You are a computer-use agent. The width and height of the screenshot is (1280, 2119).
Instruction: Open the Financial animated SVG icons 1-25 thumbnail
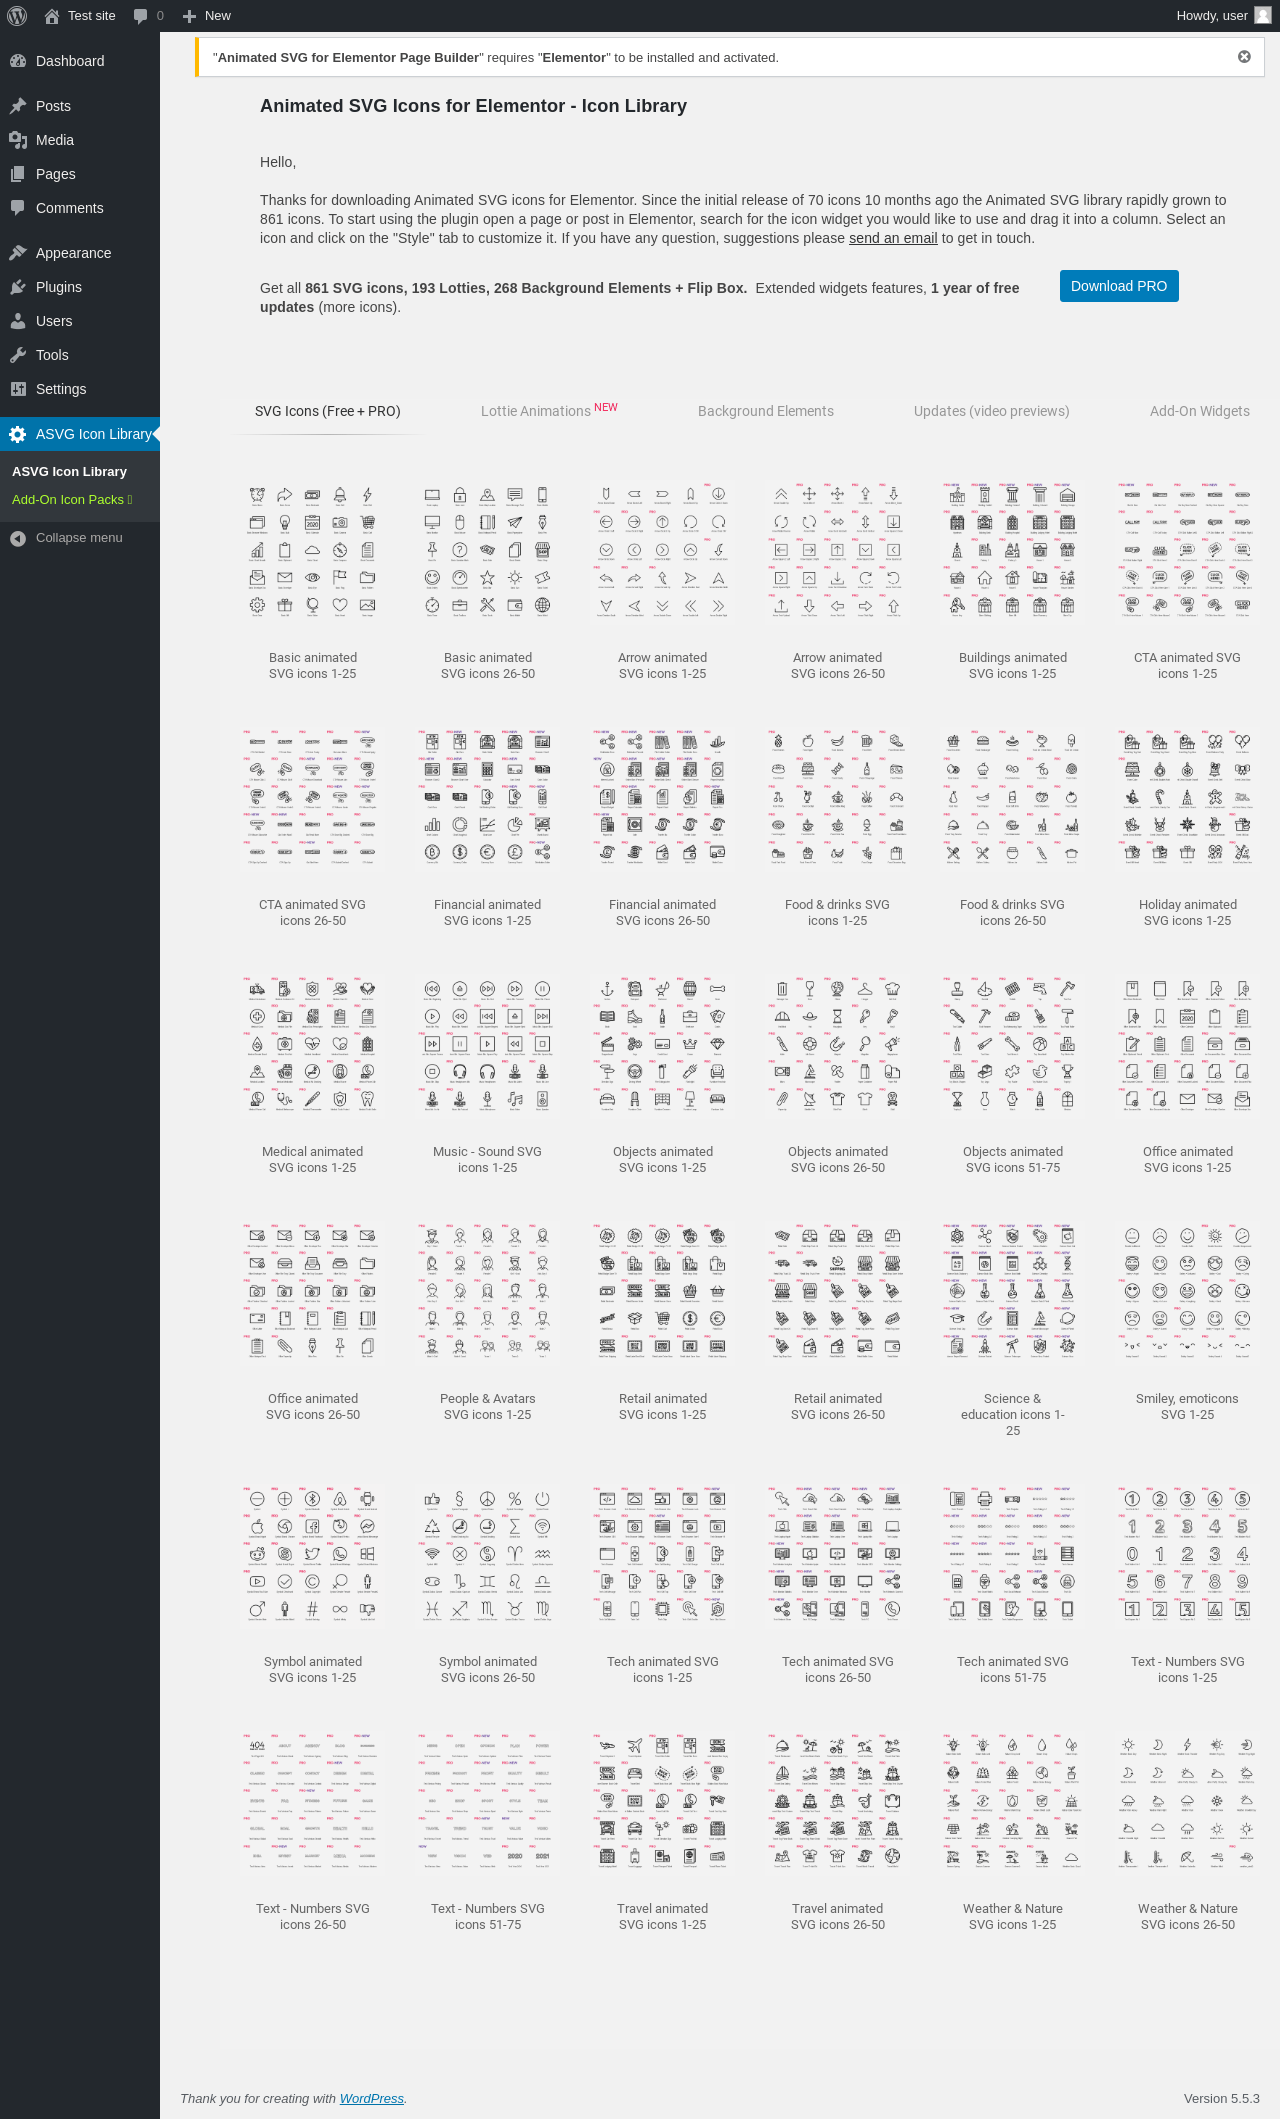(x=488, y=797)
